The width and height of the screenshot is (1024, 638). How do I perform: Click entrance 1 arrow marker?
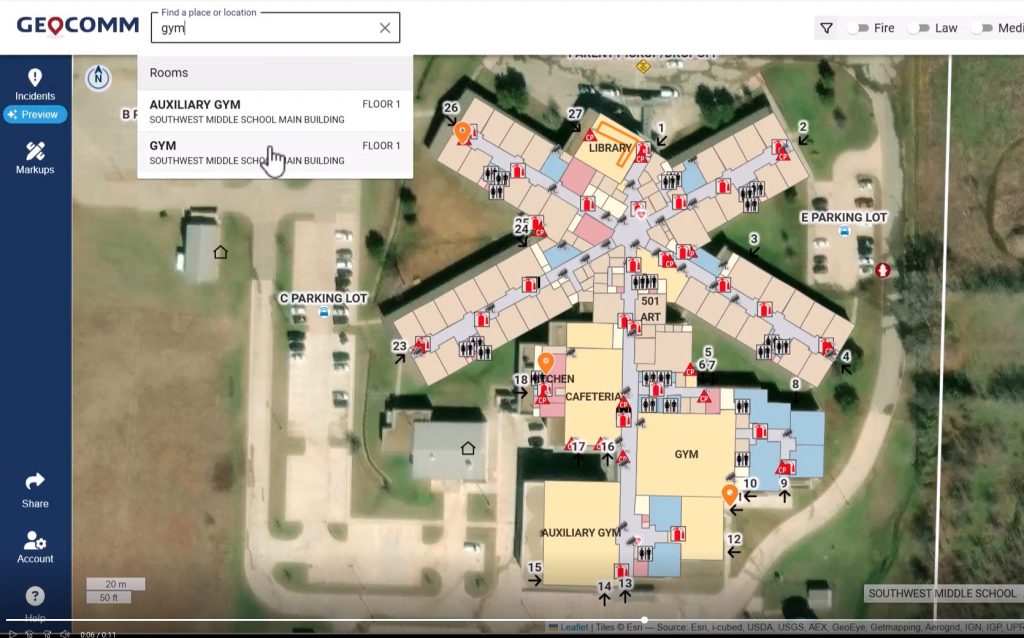tap(662, 140)
